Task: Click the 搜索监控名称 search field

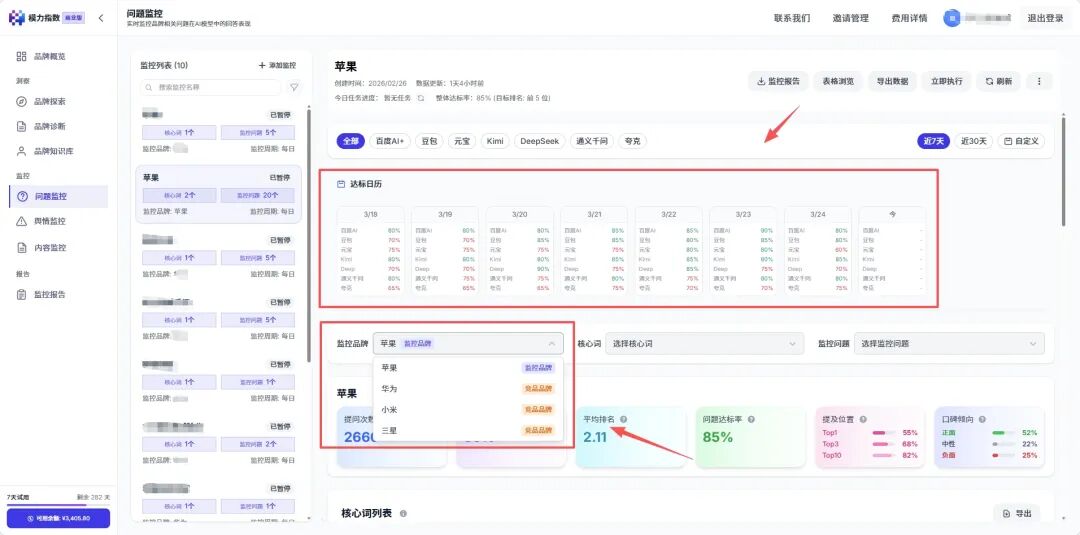Action: click(x=211, y=87)
